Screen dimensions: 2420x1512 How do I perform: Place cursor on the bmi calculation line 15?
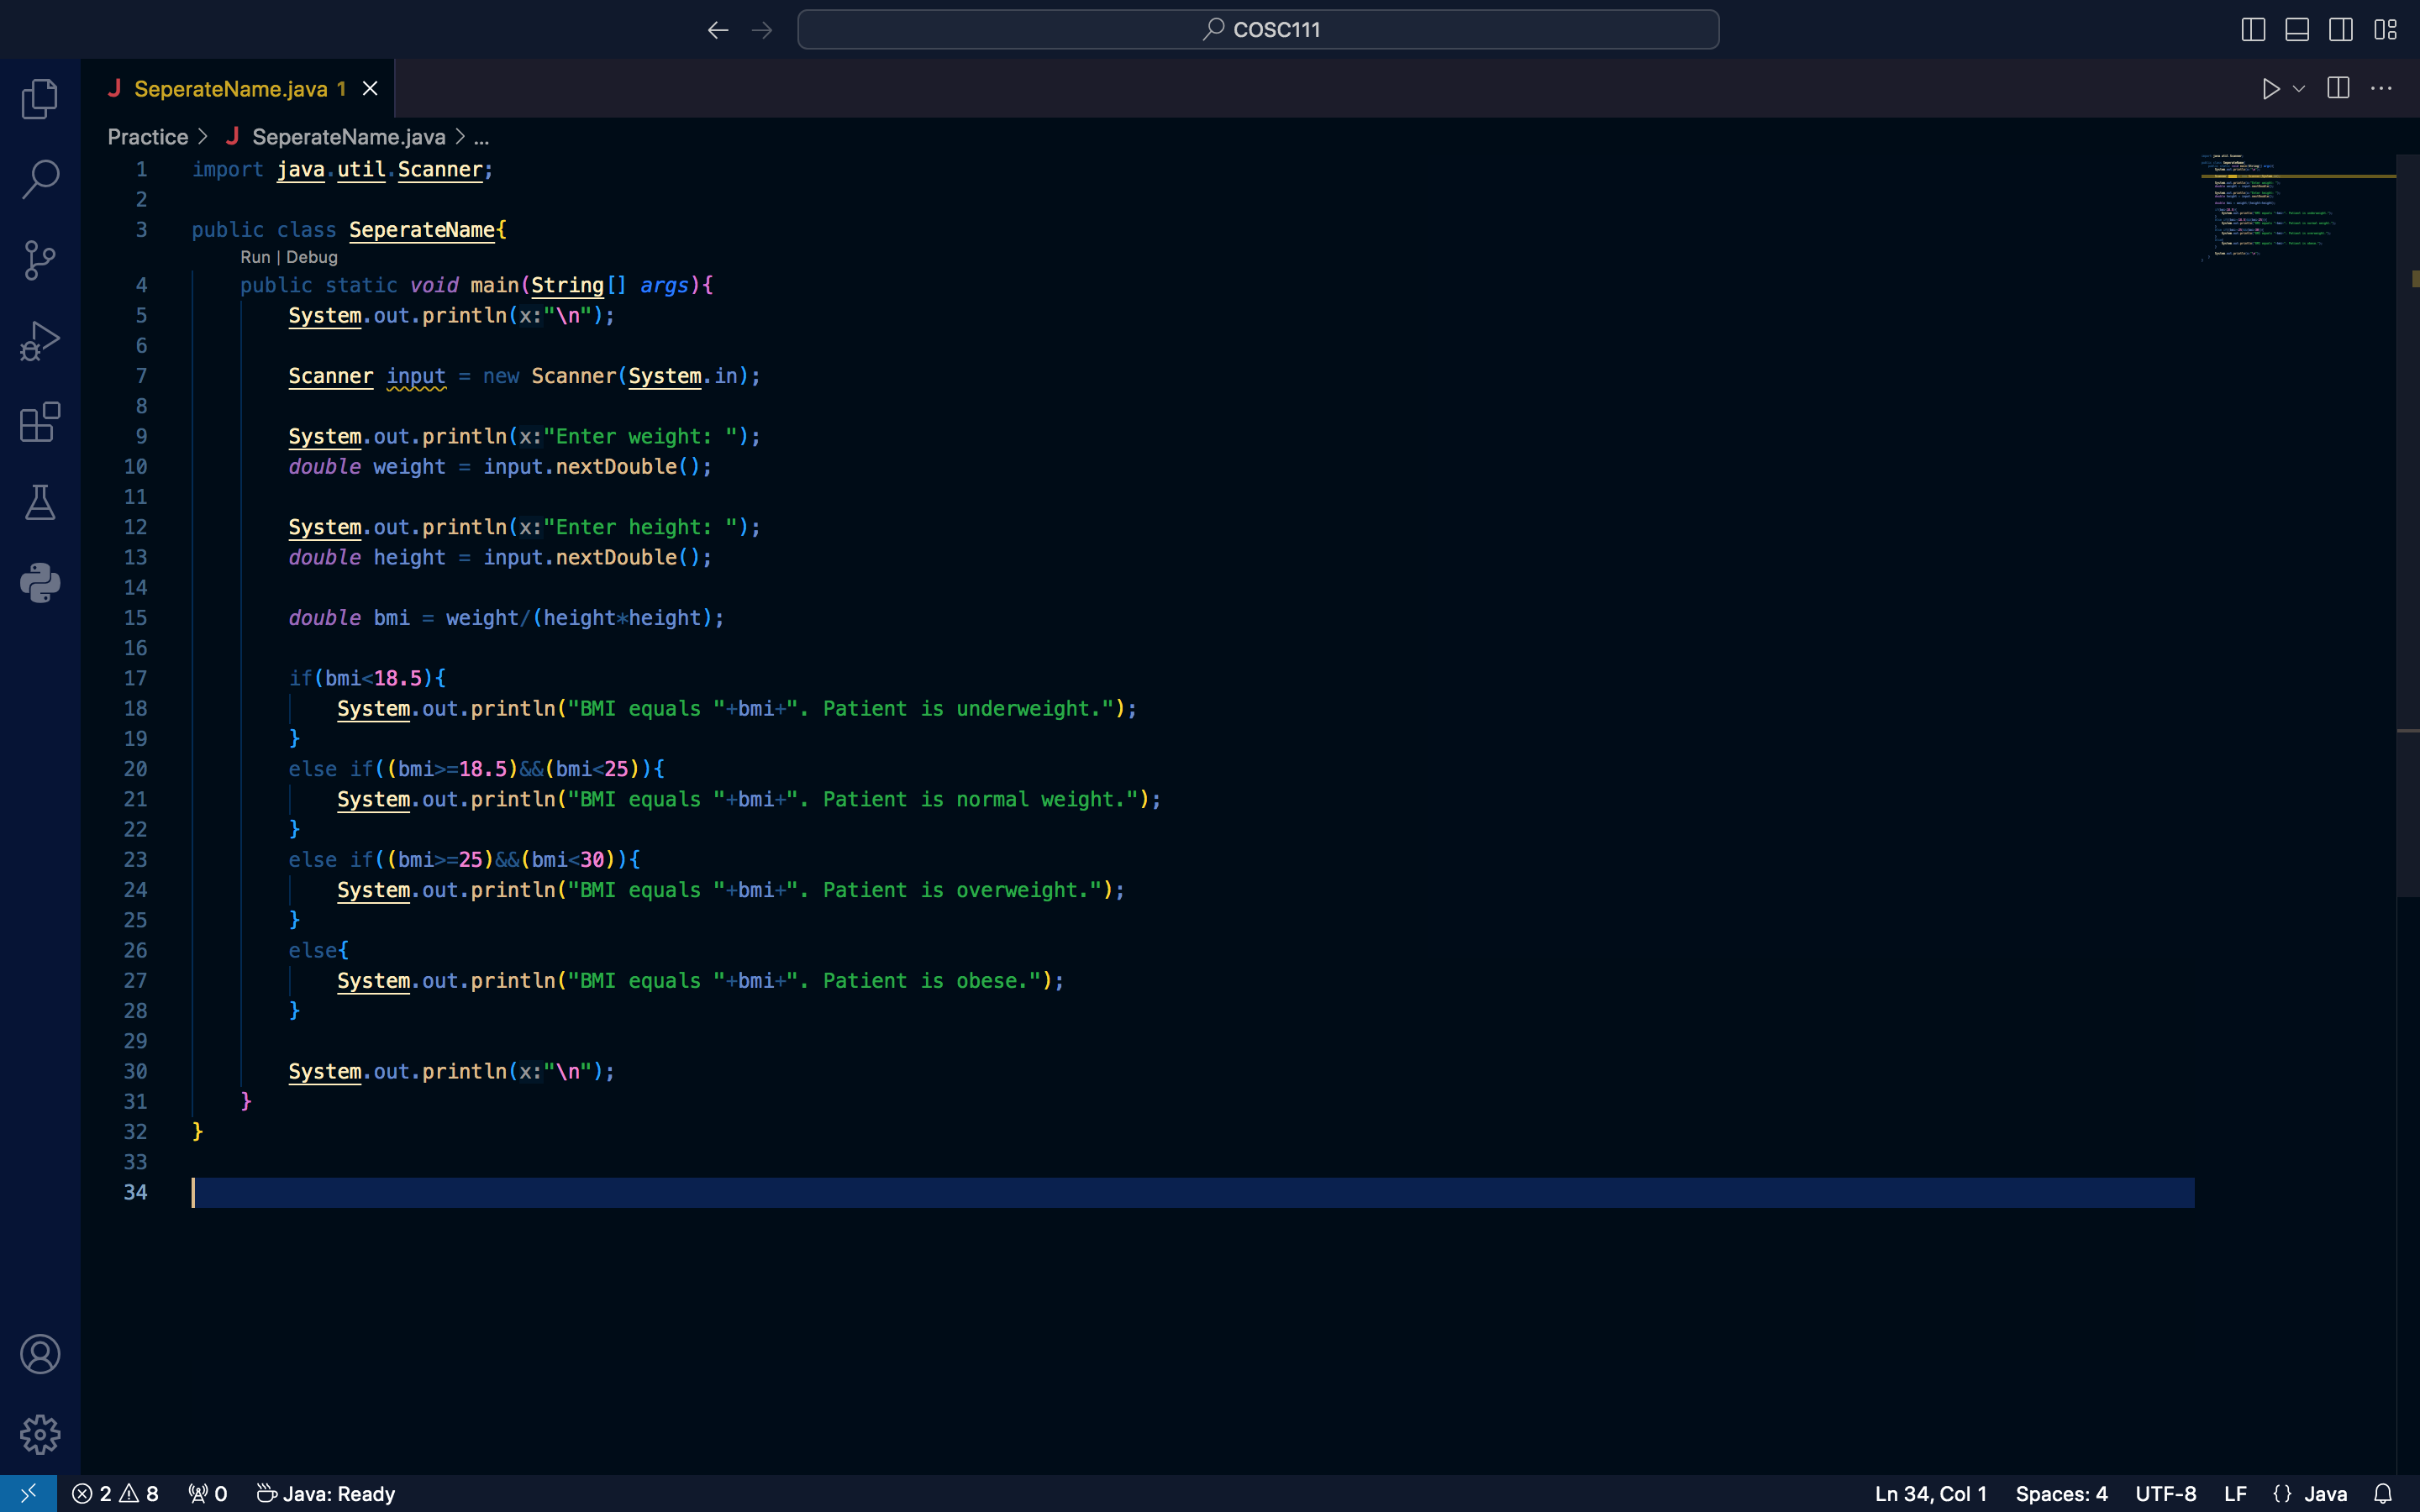506,618
